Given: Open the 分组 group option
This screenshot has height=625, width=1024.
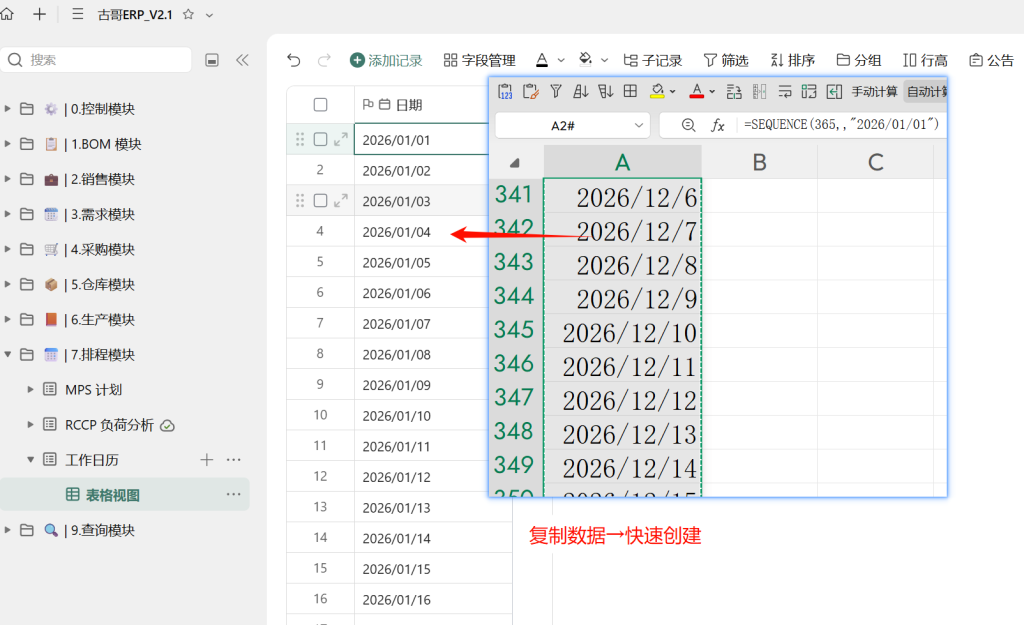Looking at the screenshot, I should (x=859, y=61).
